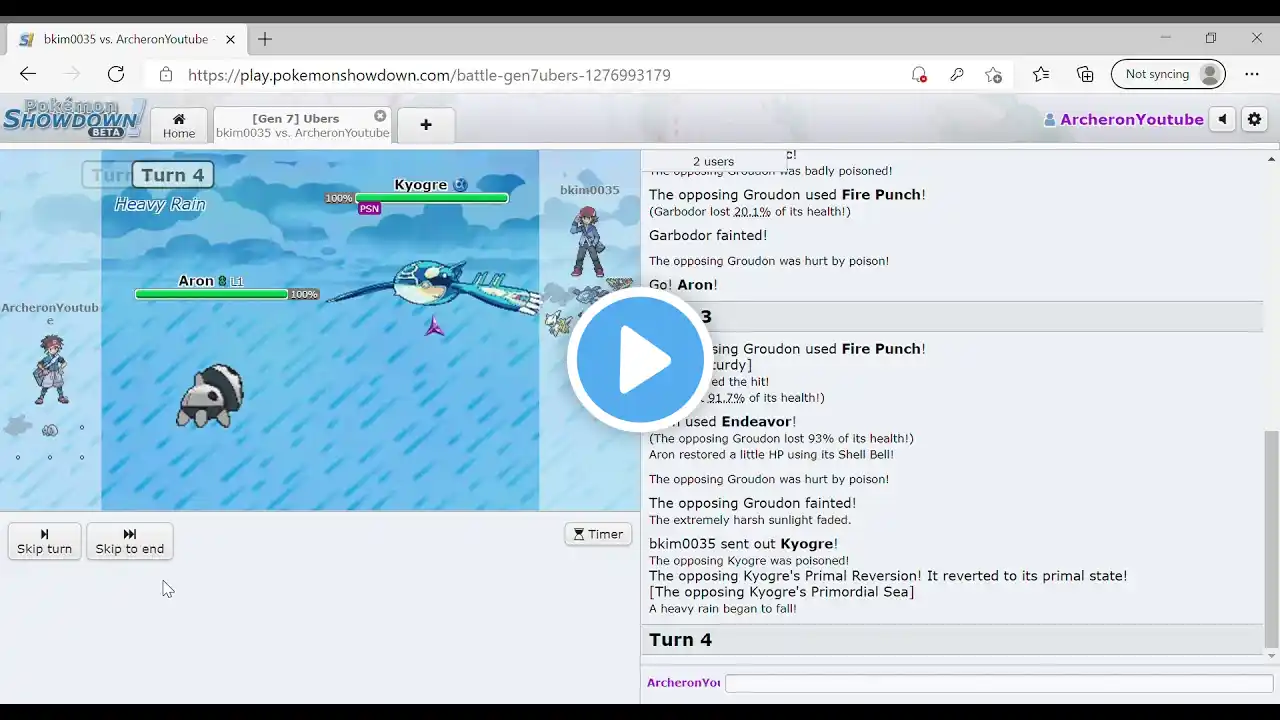Image resolution: width=1280 pixels, height=720 pixels.
Task: Click the ArcheronYoutube trainer sprite in the battle
Action: point(50,369)
